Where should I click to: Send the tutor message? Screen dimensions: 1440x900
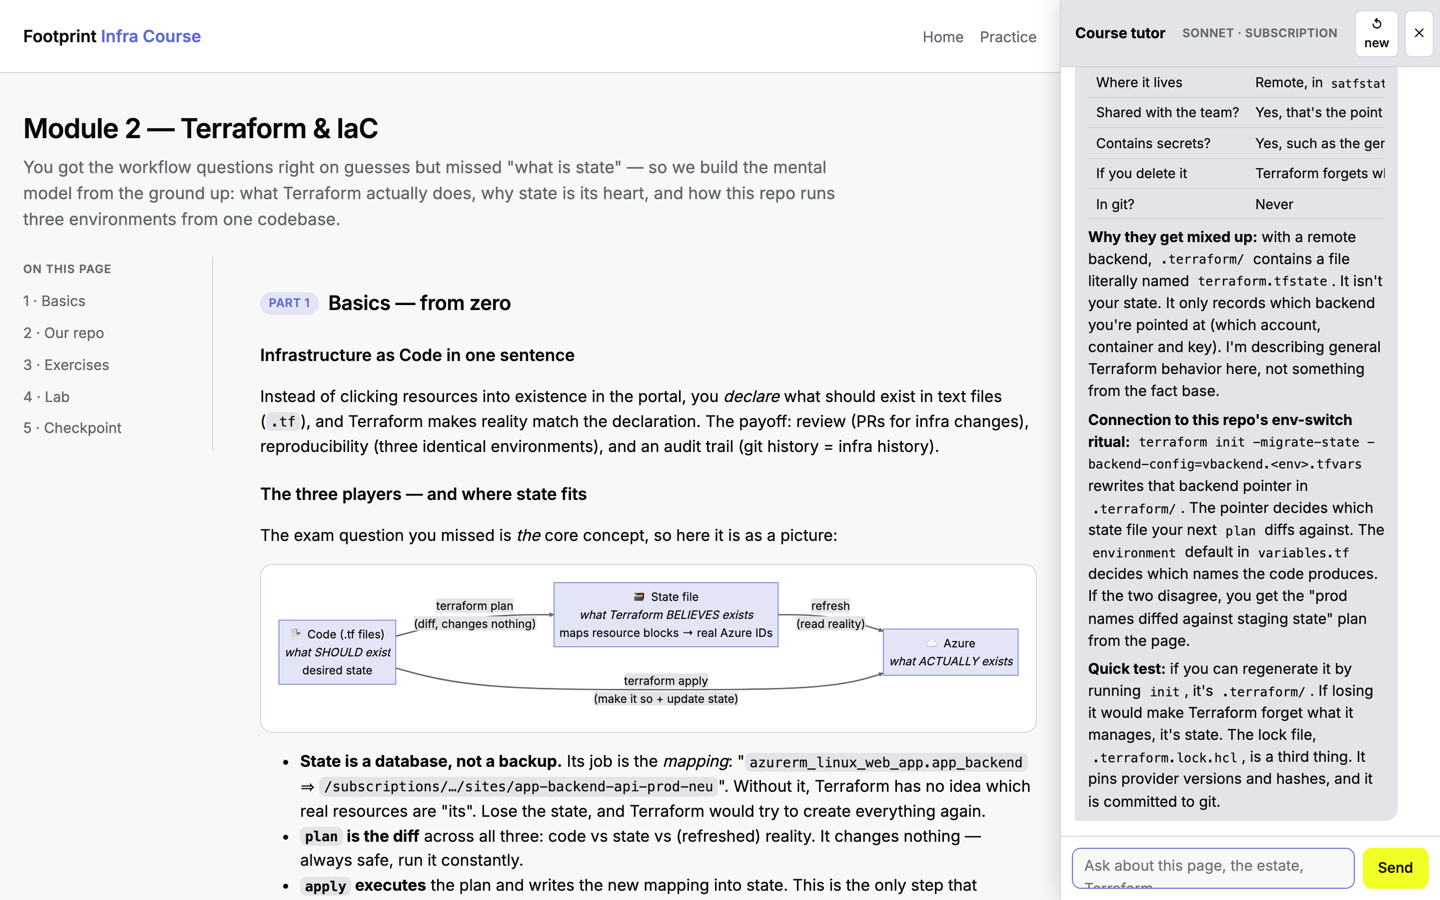pyautogui.click(x=1395, y=868)
